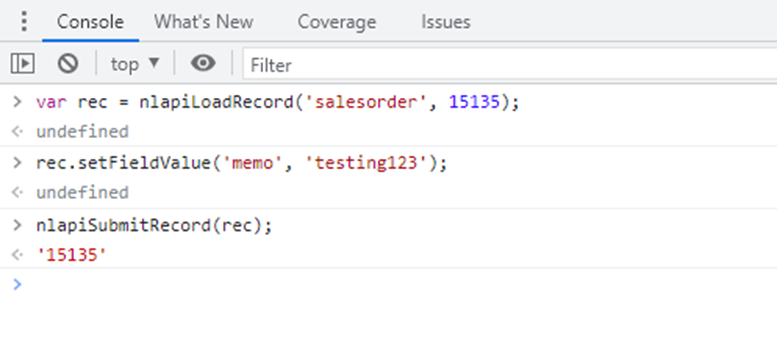This screenshot has width=777, height=364.
Task: Click the rec.setFieldValue command line
Action: (241, 163)
